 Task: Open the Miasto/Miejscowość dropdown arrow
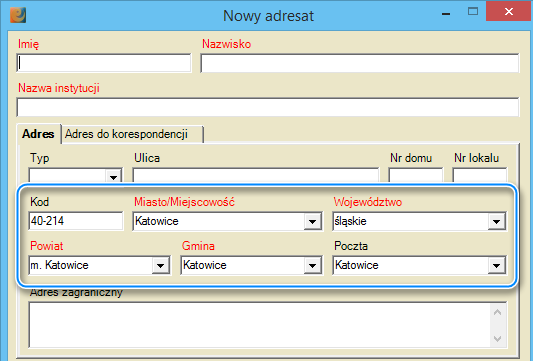pyautogui.click(x=313, y=222)
